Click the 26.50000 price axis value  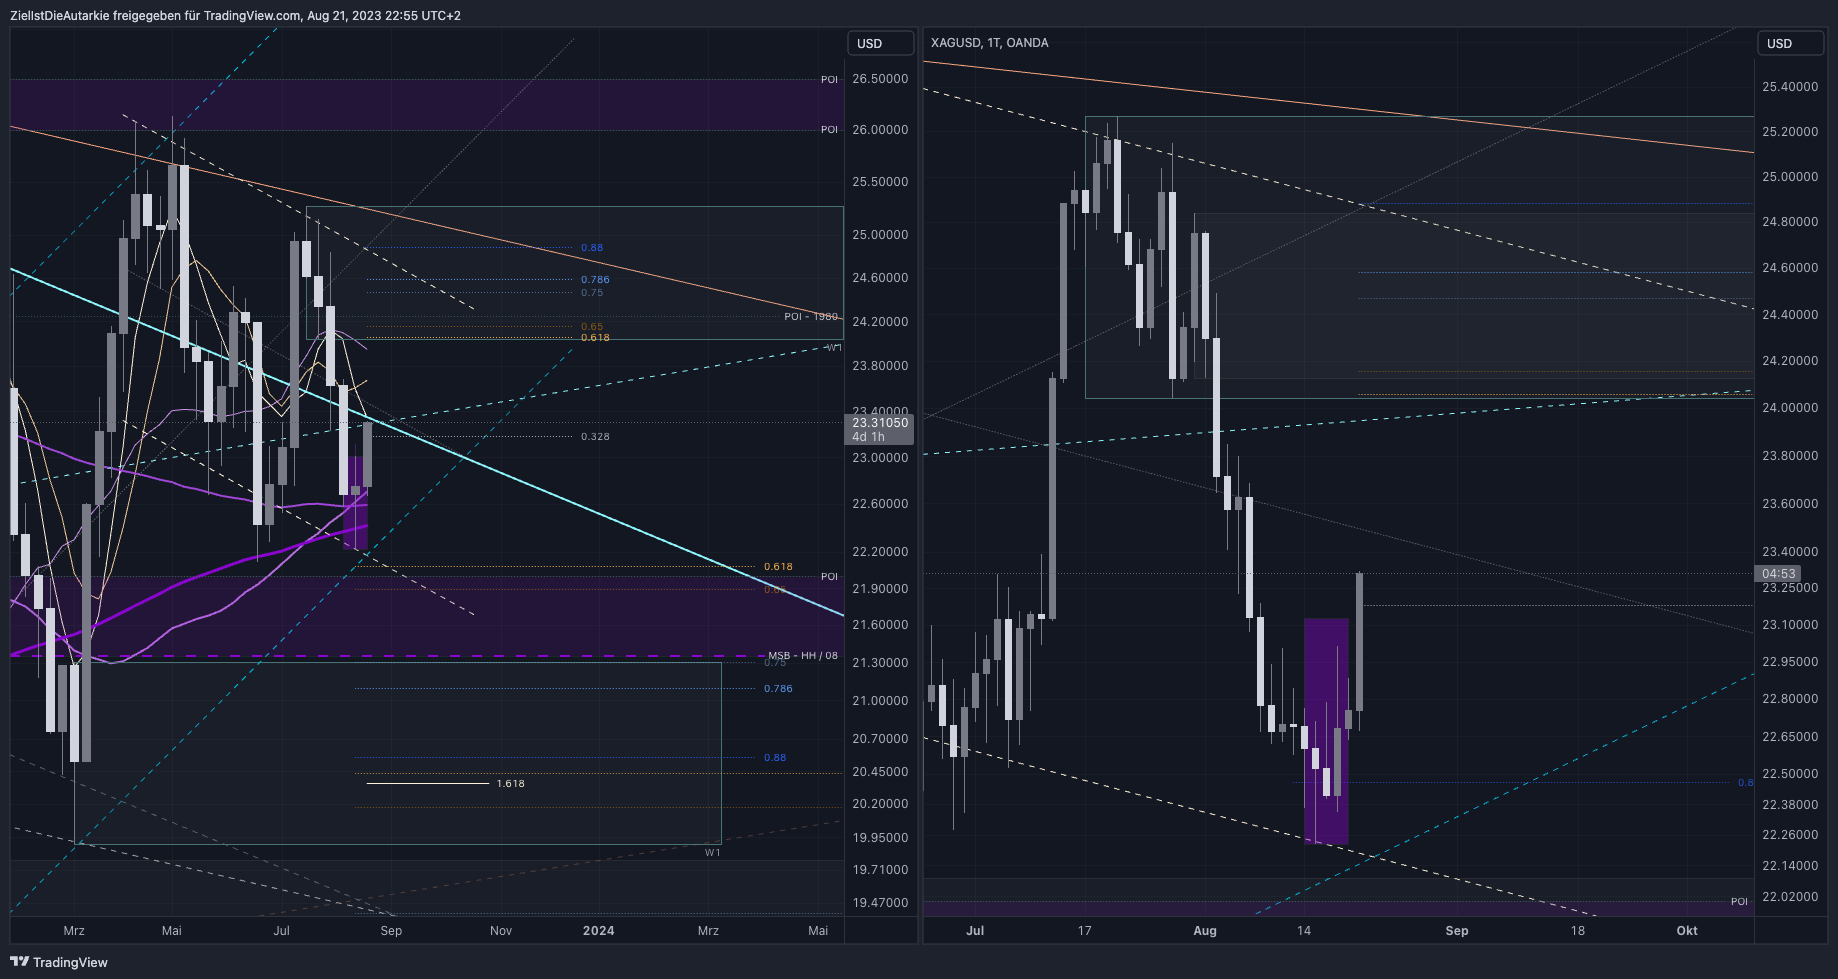pos(880,79)
